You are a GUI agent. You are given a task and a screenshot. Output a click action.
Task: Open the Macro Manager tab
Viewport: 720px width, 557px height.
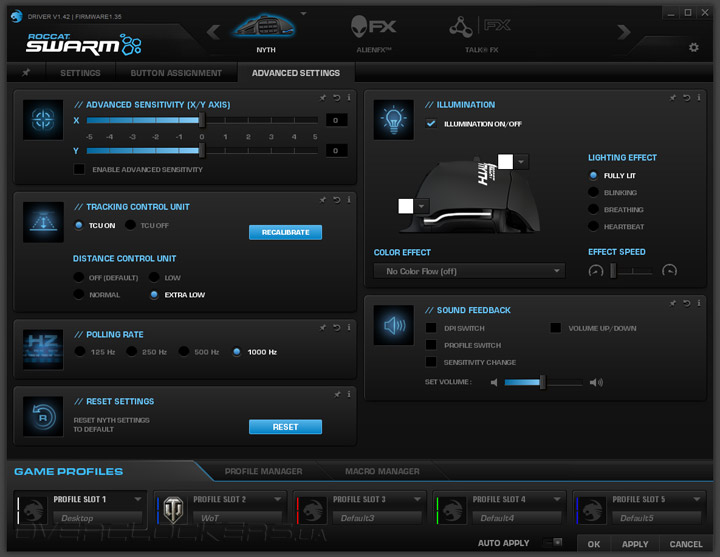382,471
